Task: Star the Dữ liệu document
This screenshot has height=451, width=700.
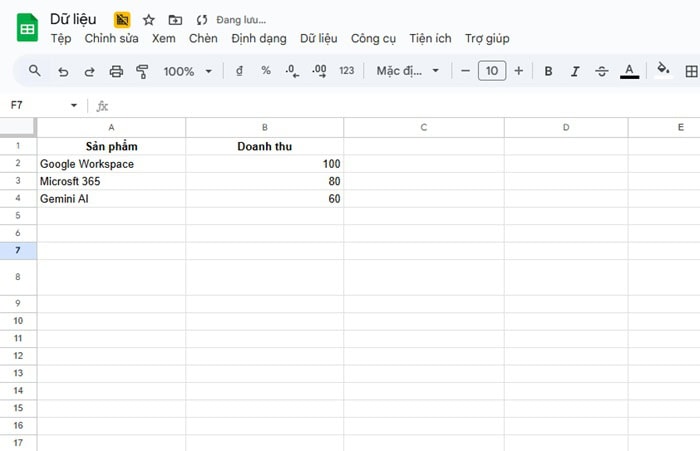Action: [149, 20]
